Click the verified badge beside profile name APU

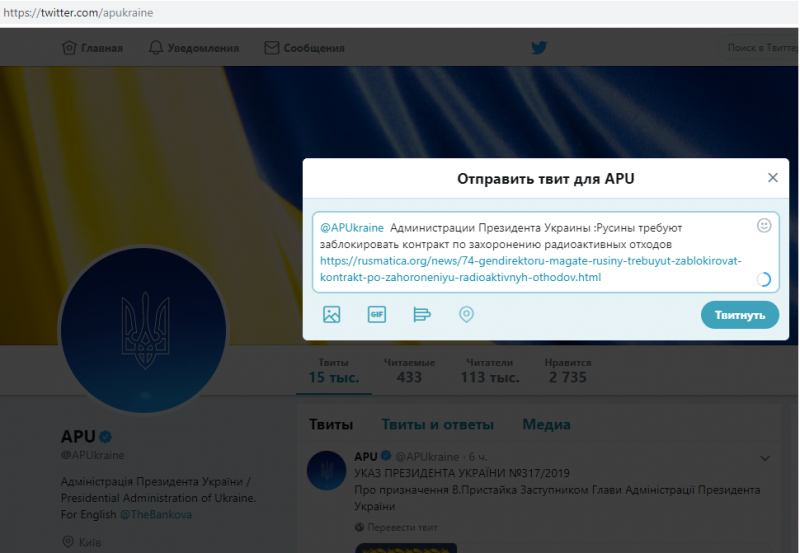tap(106, 437)
